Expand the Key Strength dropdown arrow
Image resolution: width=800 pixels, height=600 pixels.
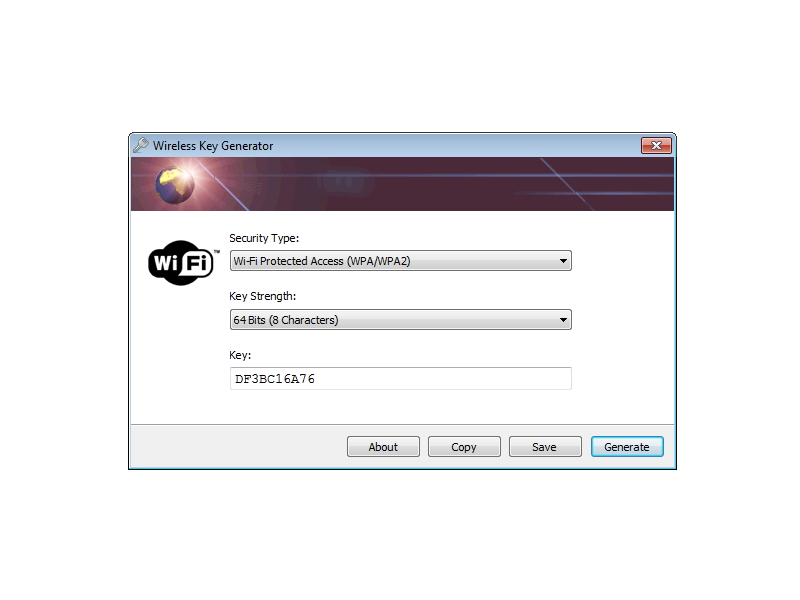[563, 320]
